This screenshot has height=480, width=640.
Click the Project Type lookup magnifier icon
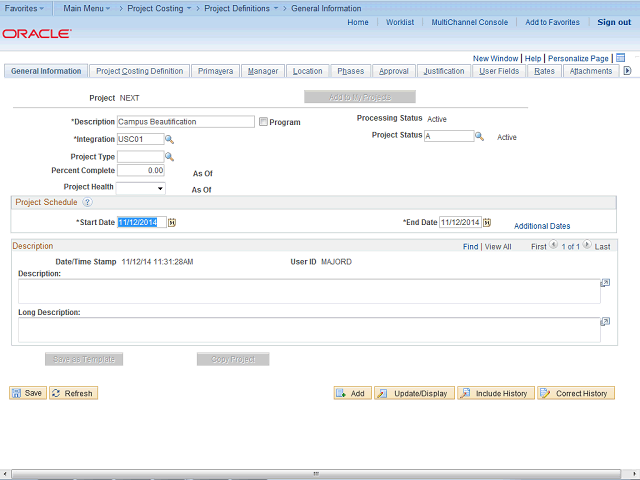tap(170, 156)
